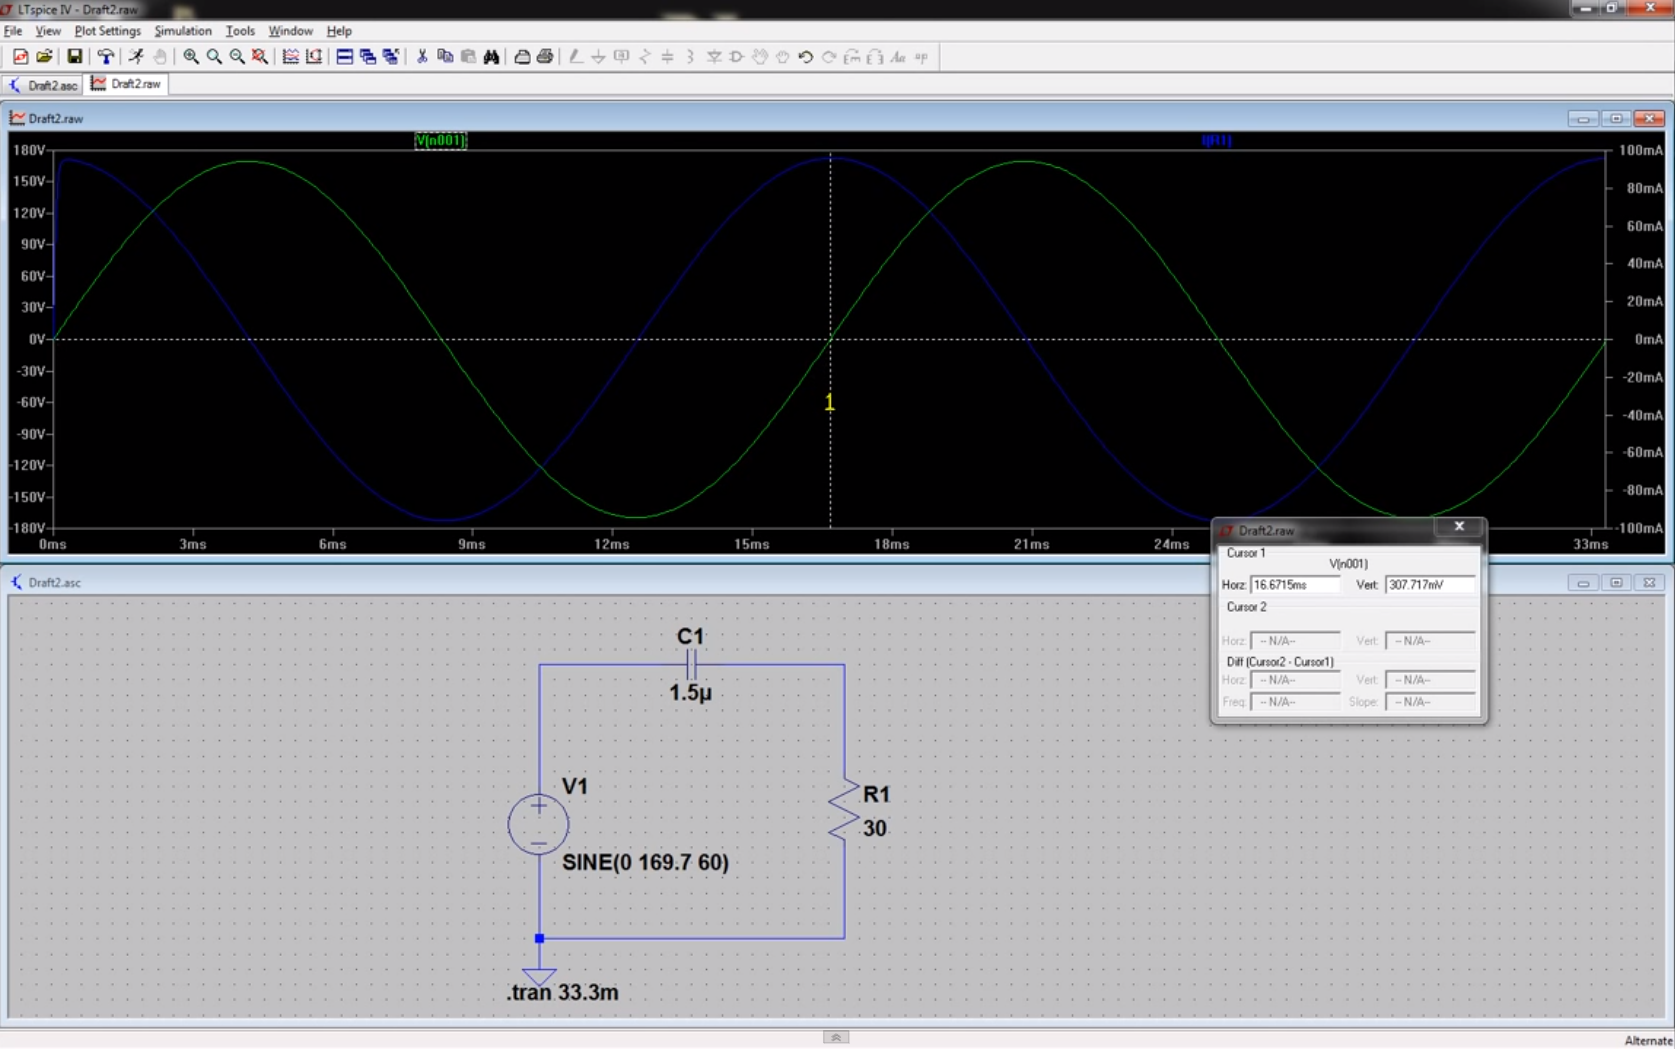Open the Simulation menu
The width and height of the screenshot is (1675, 1049).
pyautogui.click(x=182, y=31)
